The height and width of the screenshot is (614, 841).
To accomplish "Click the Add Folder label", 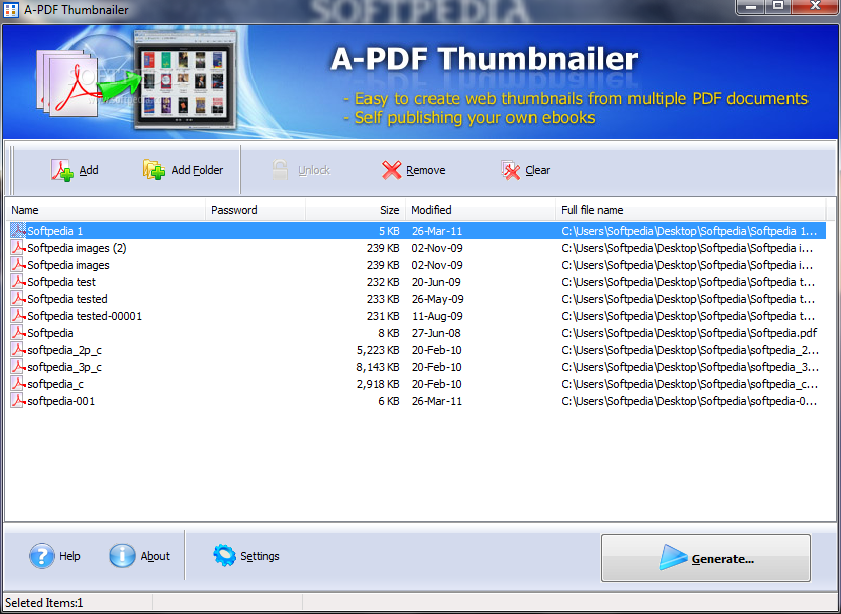I will (x=197, y=170).
